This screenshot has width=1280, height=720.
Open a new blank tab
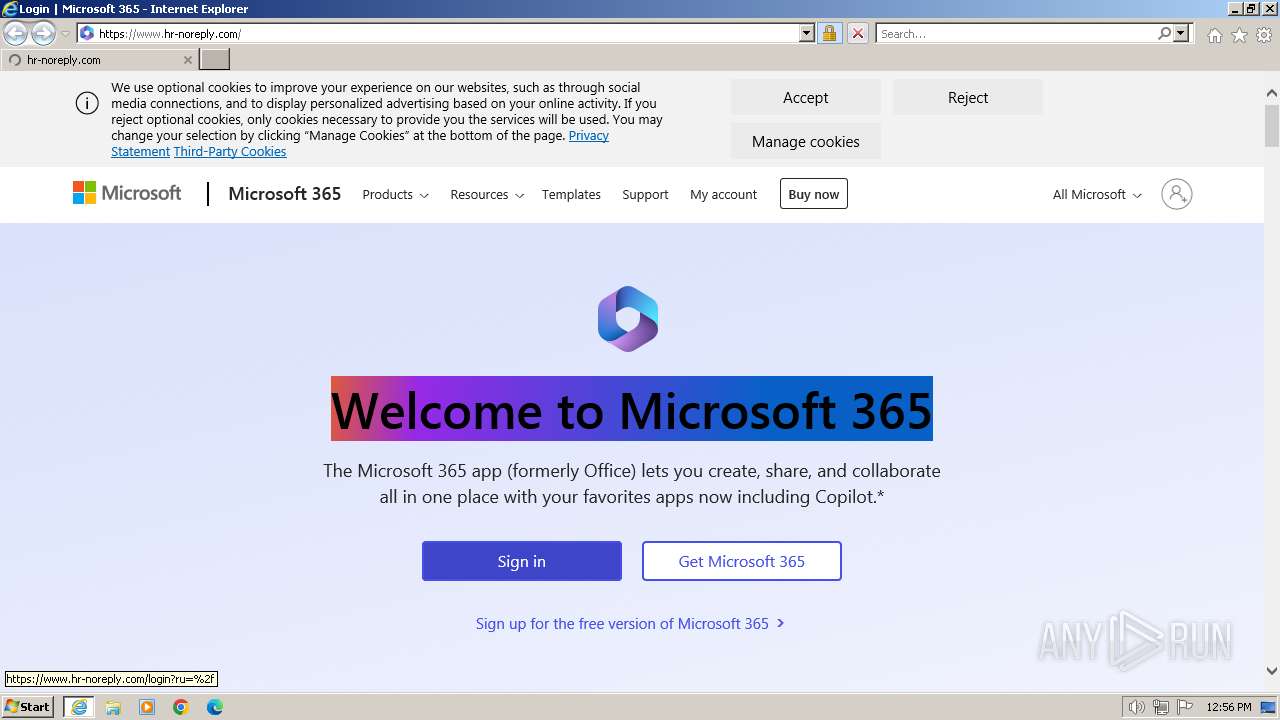click(215, 60)
